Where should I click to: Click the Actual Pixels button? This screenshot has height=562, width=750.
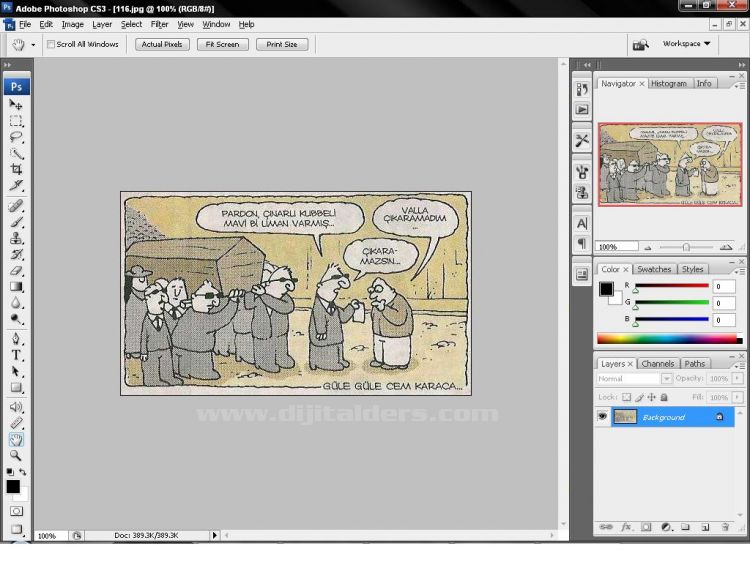pyautogui.click(x=162, y=44)
